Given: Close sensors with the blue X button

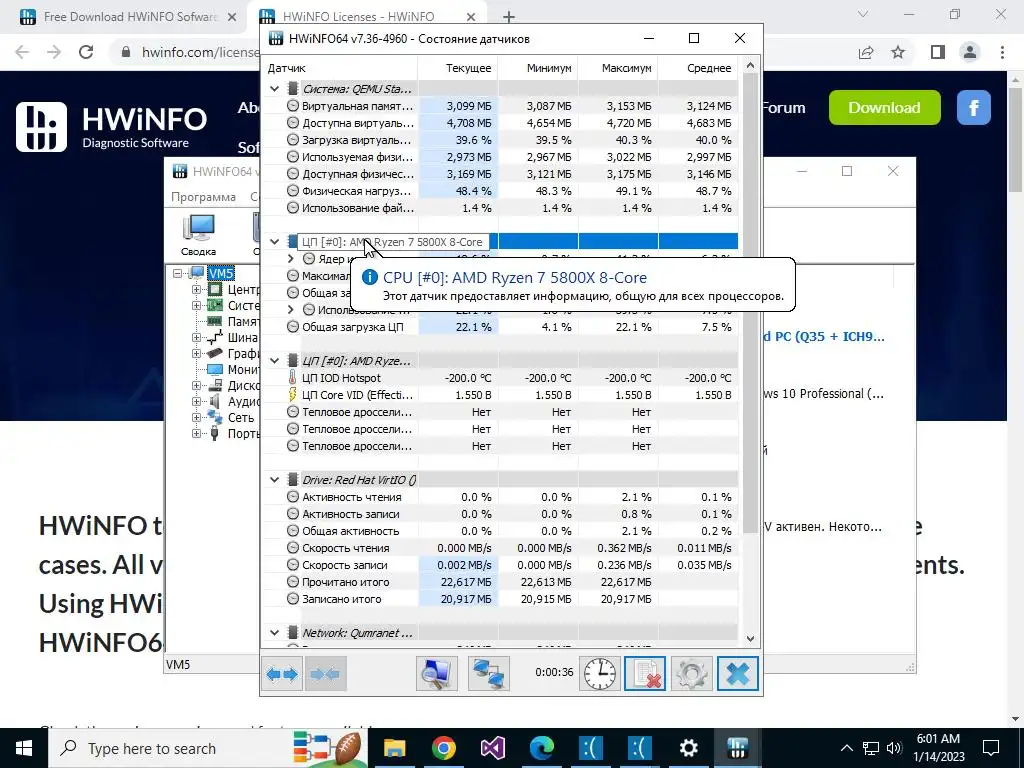Looking at the screenshot, I should (738, 673).
